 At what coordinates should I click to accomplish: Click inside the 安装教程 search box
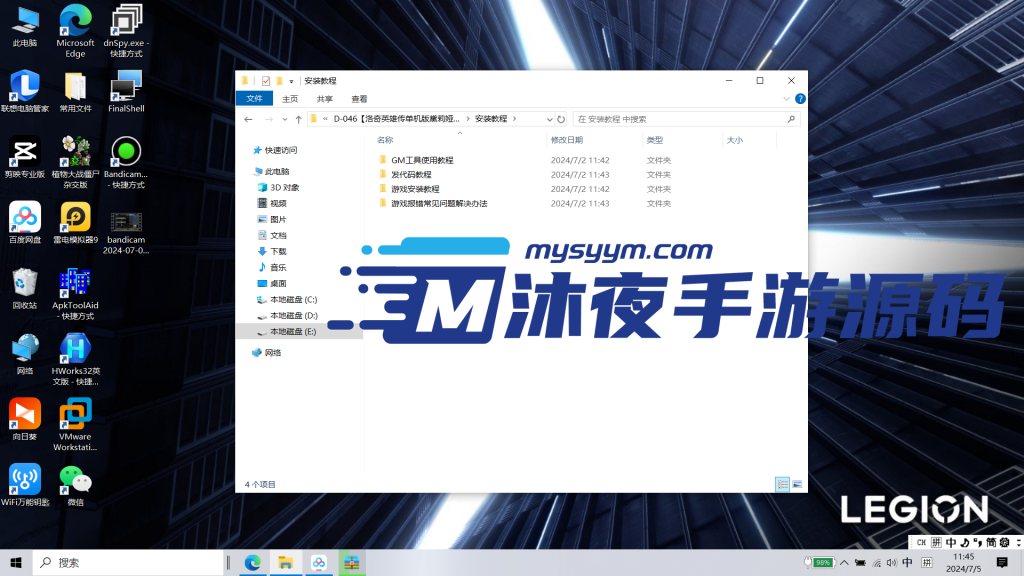coord(680,118)
